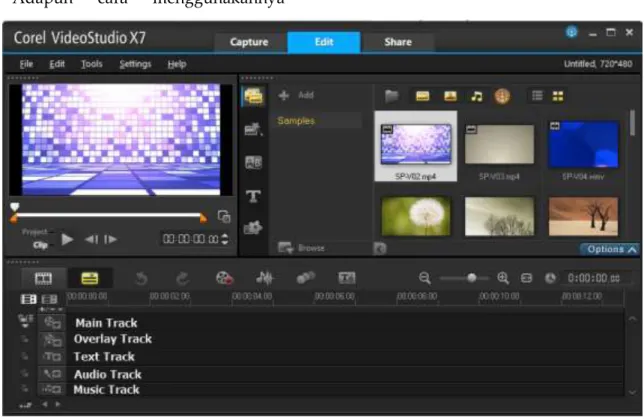This screenshot has width=644, height=420.
Task: Select the misty trees photo thumbnail
Action: 499,216
